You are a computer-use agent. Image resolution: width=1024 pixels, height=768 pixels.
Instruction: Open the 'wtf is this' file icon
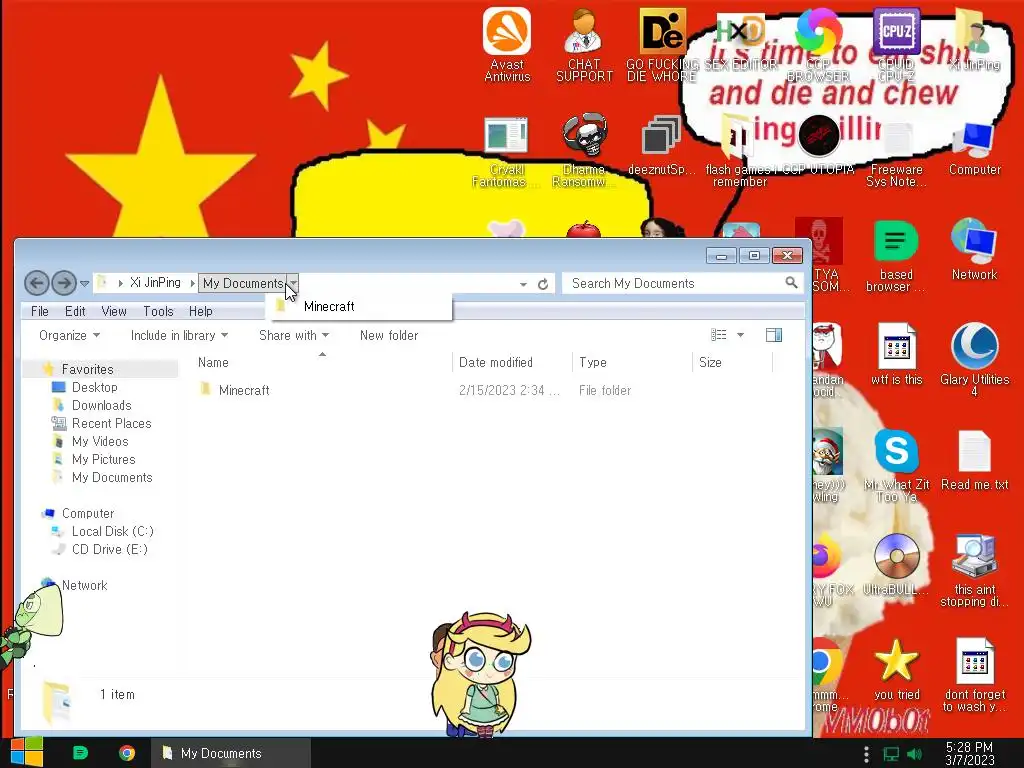tap(896, 354)
